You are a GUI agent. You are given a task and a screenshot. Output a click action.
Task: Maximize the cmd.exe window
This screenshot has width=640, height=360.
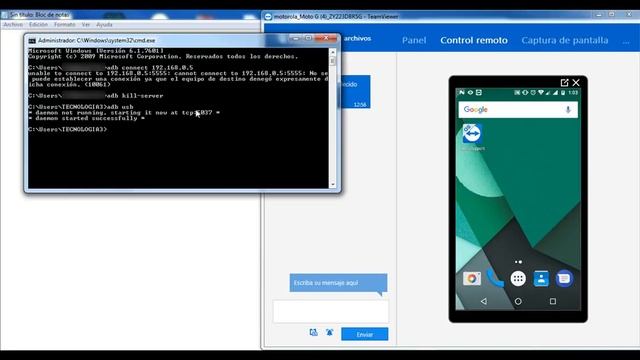click(x=308, y=38)
